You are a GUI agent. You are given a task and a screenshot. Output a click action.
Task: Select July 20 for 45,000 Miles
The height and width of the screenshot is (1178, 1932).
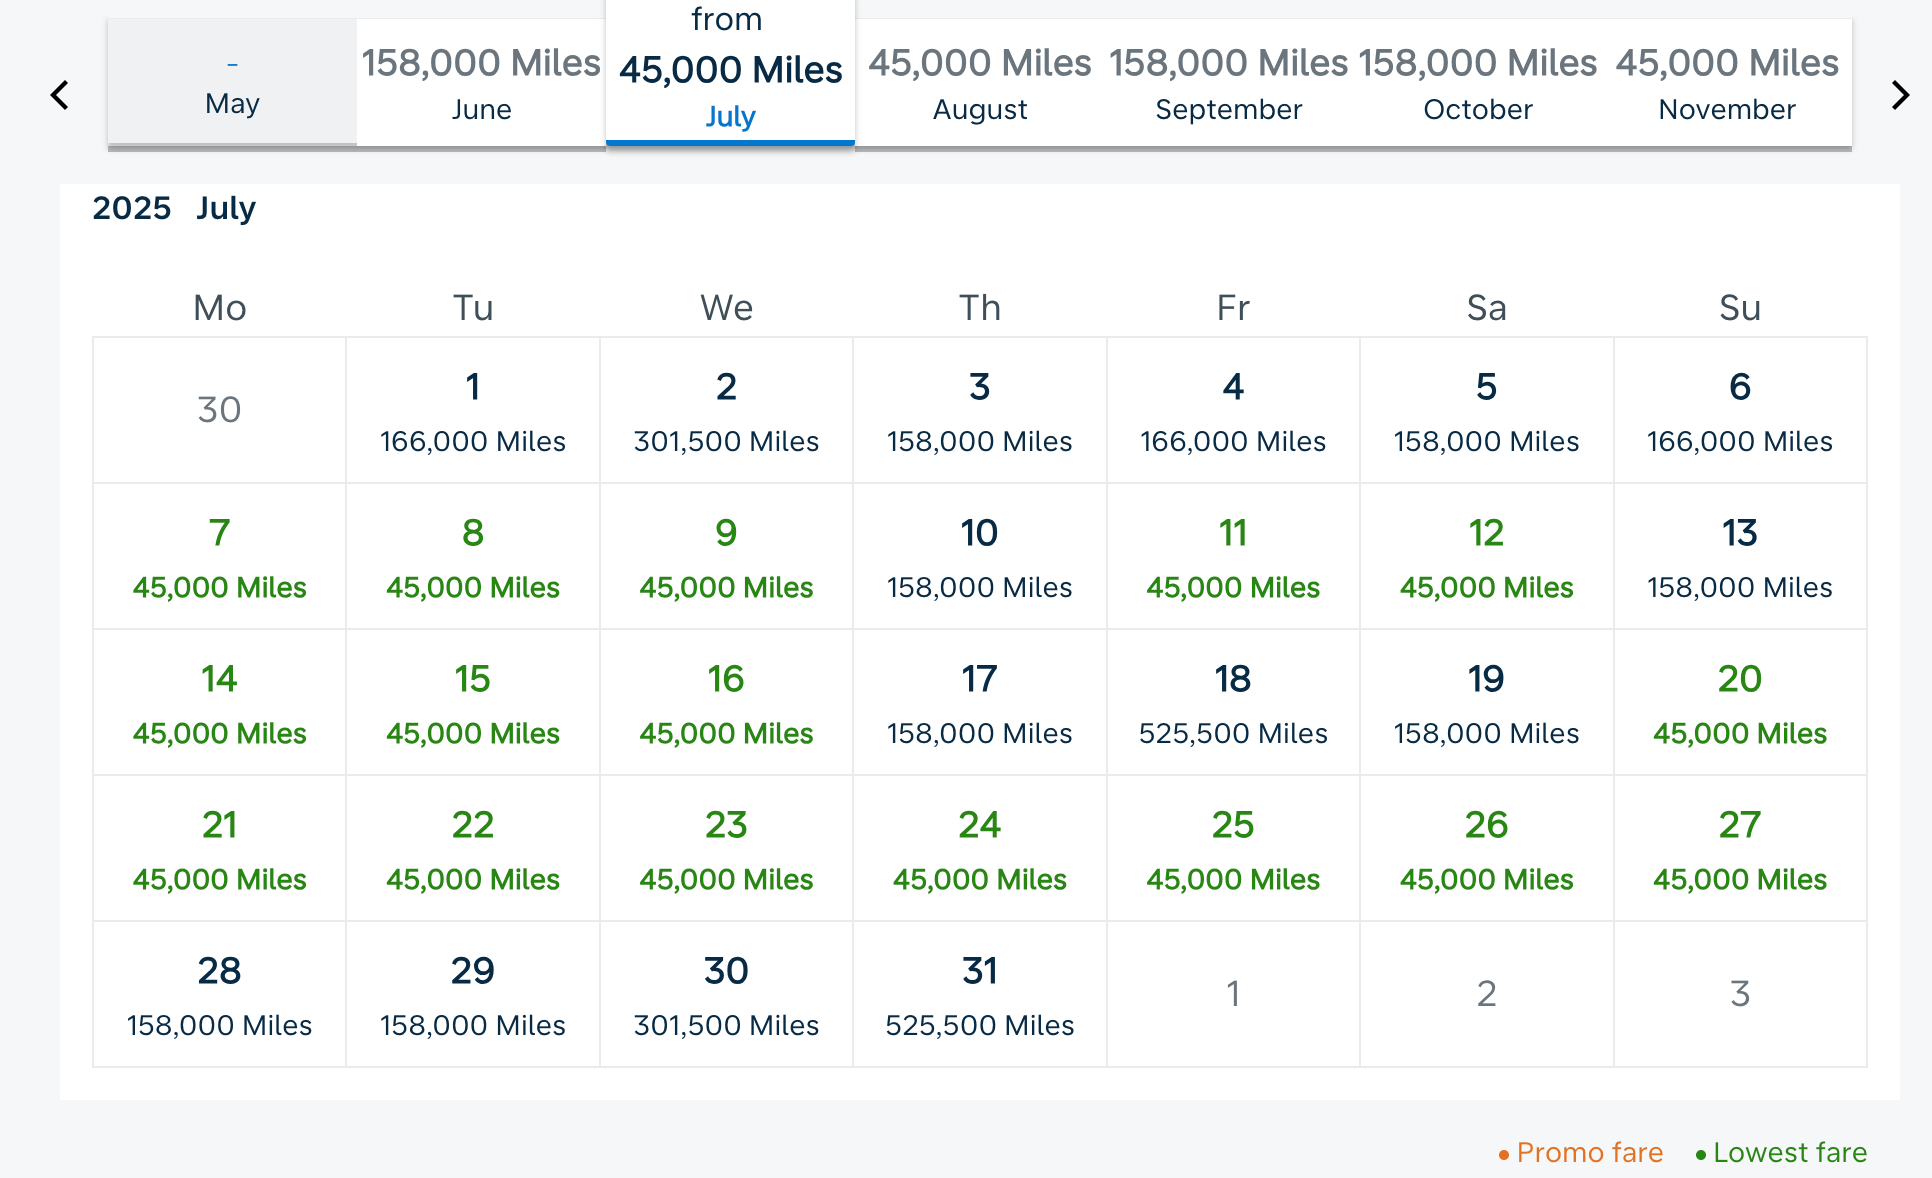1739,703
